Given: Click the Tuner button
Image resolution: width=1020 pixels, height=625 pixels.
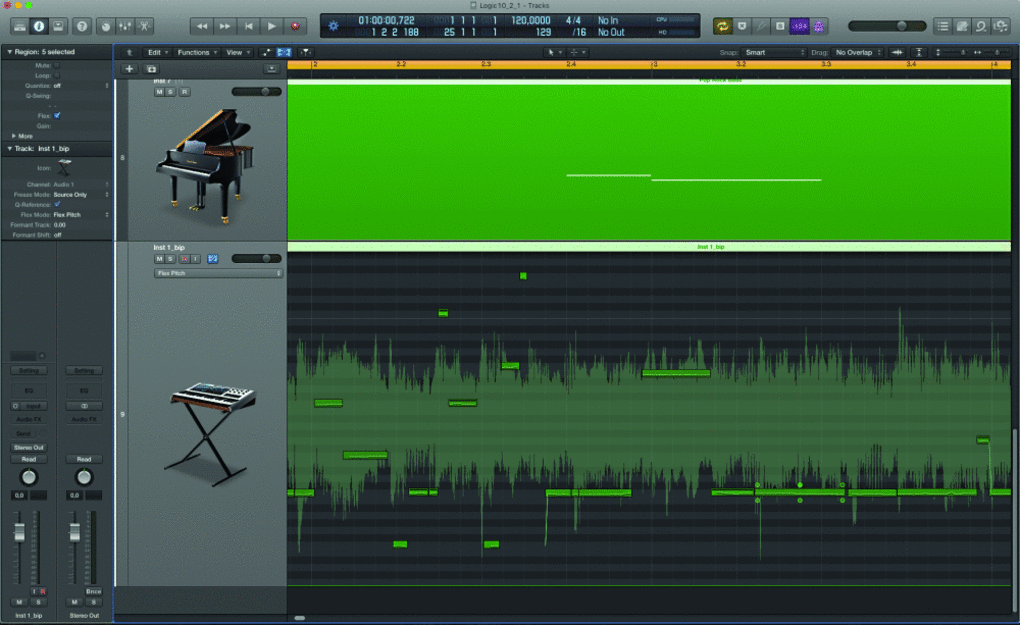Looking at the screenshot, I should 761,27.
